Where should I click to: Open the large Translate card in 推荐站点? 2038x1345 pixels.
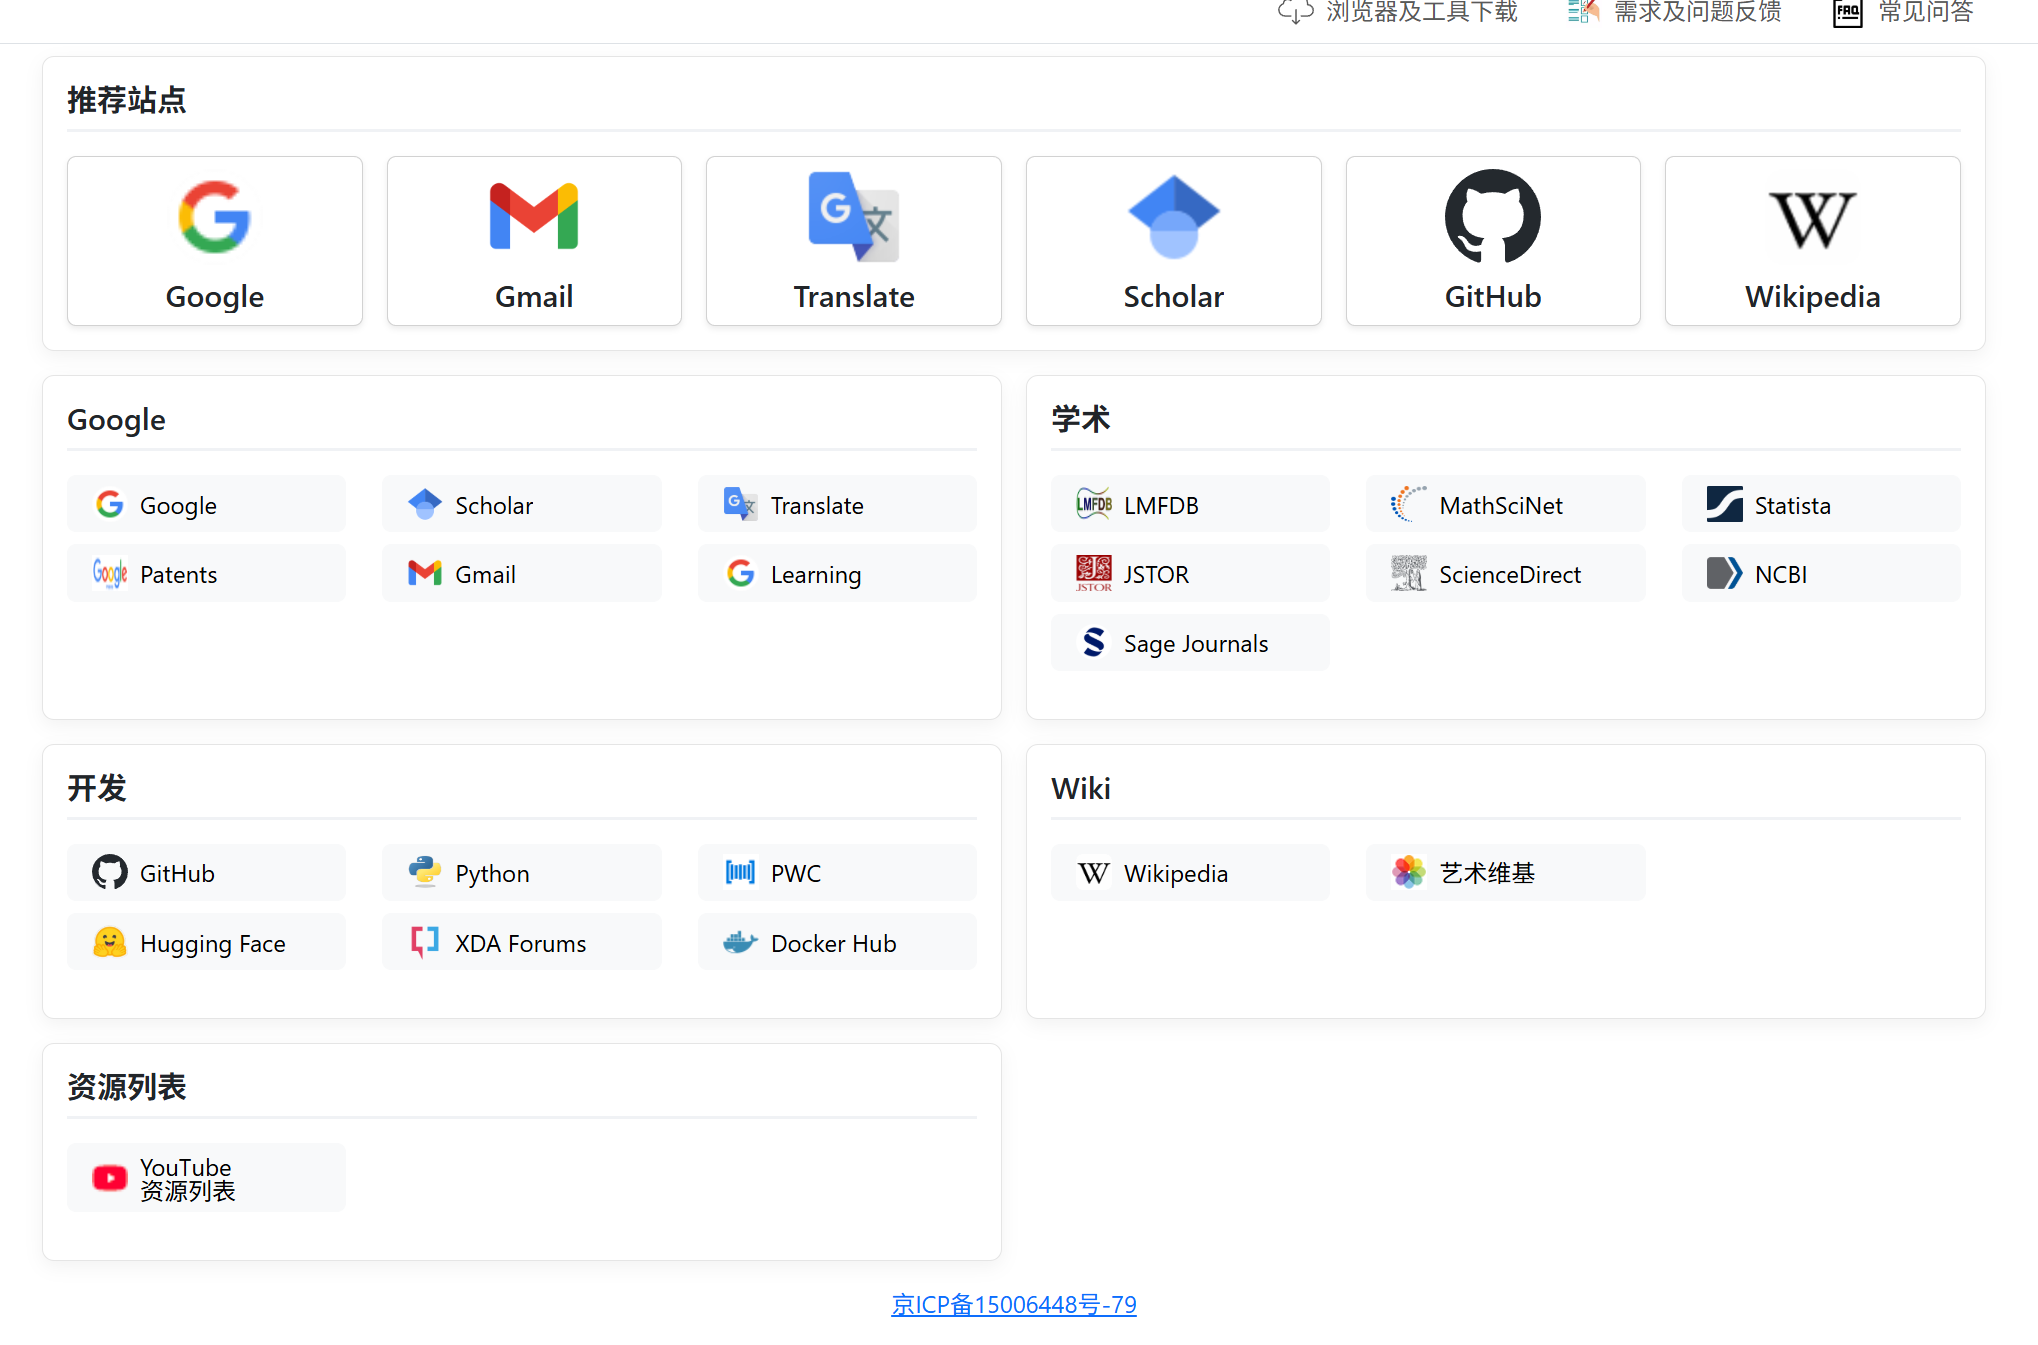854,241
